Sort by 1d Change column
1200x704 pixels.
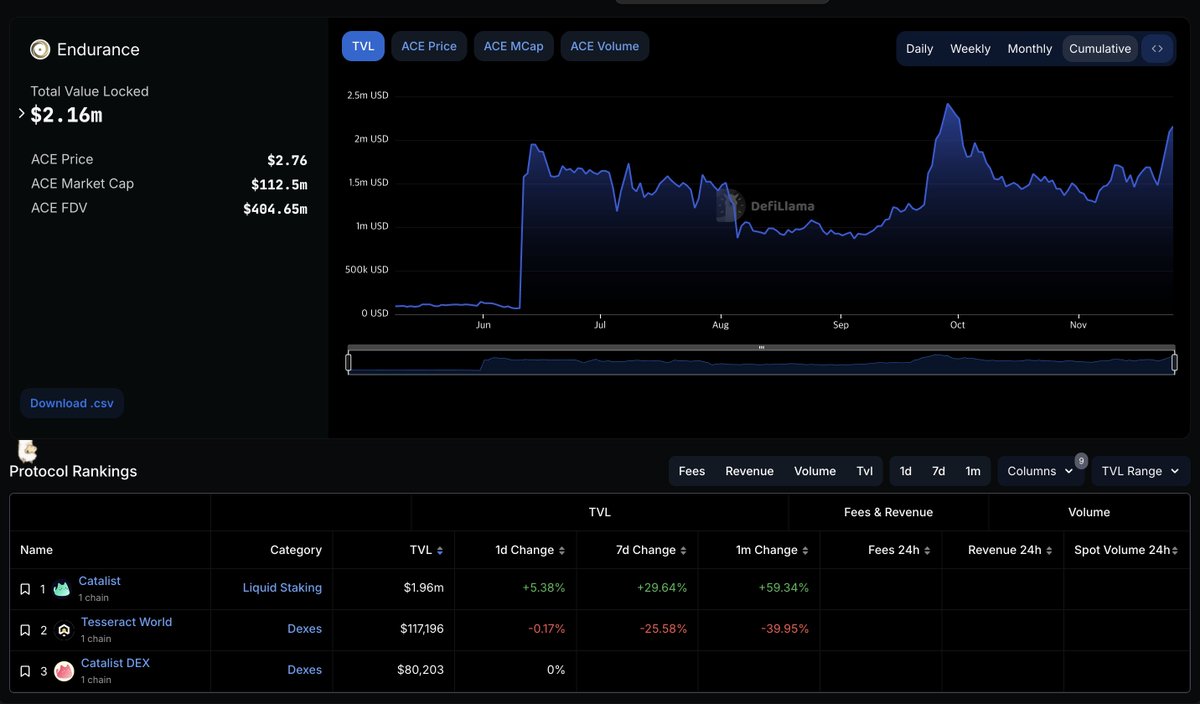click(x=561, y=550)
